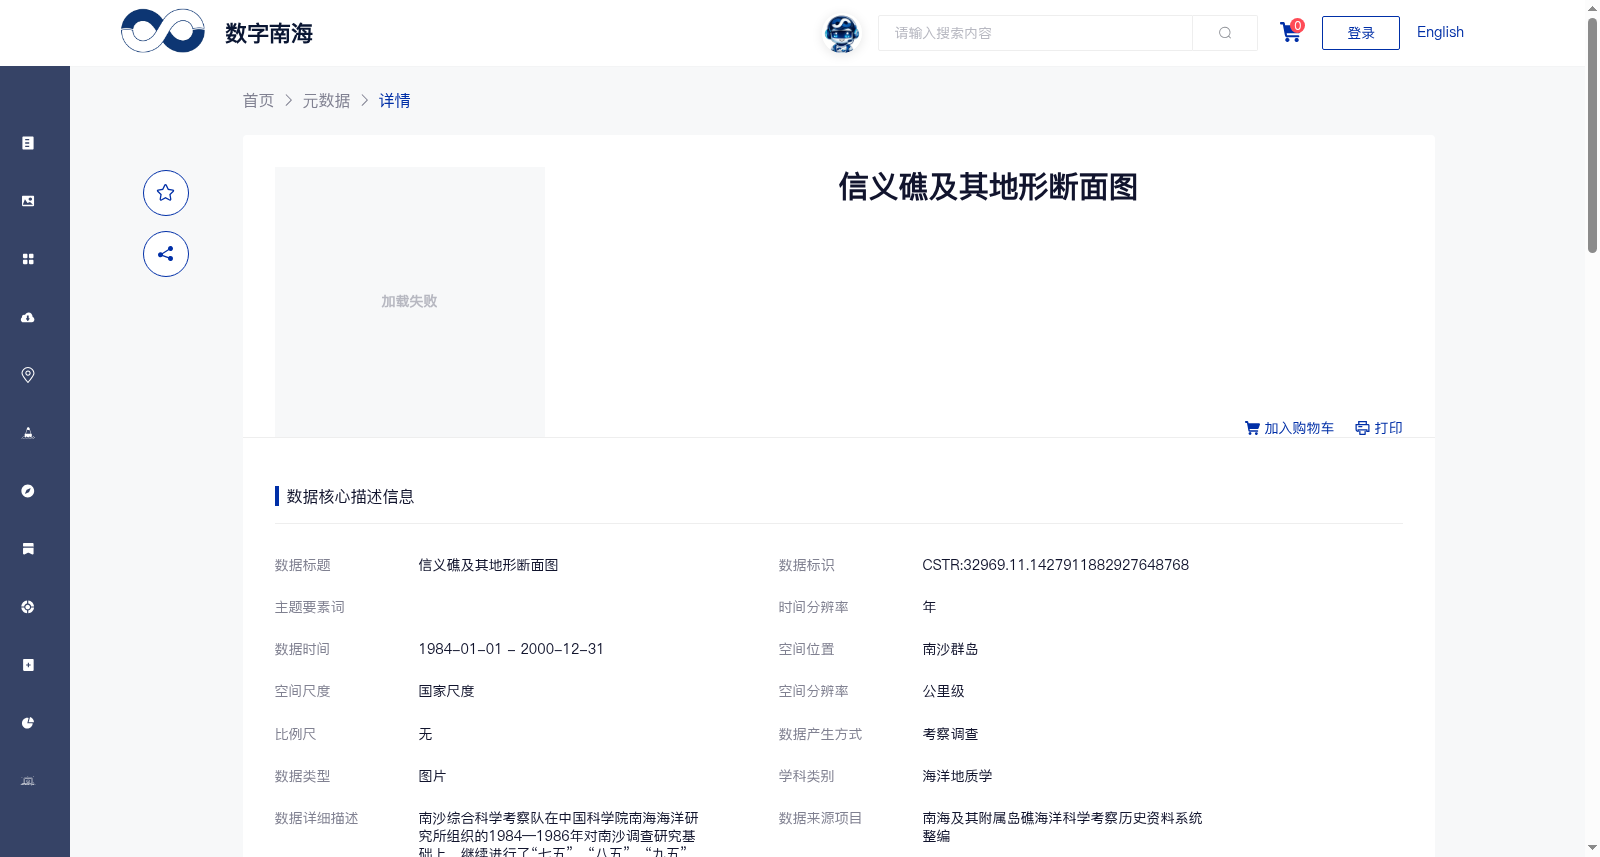Click the 国家尺度 value

point(446,691)
